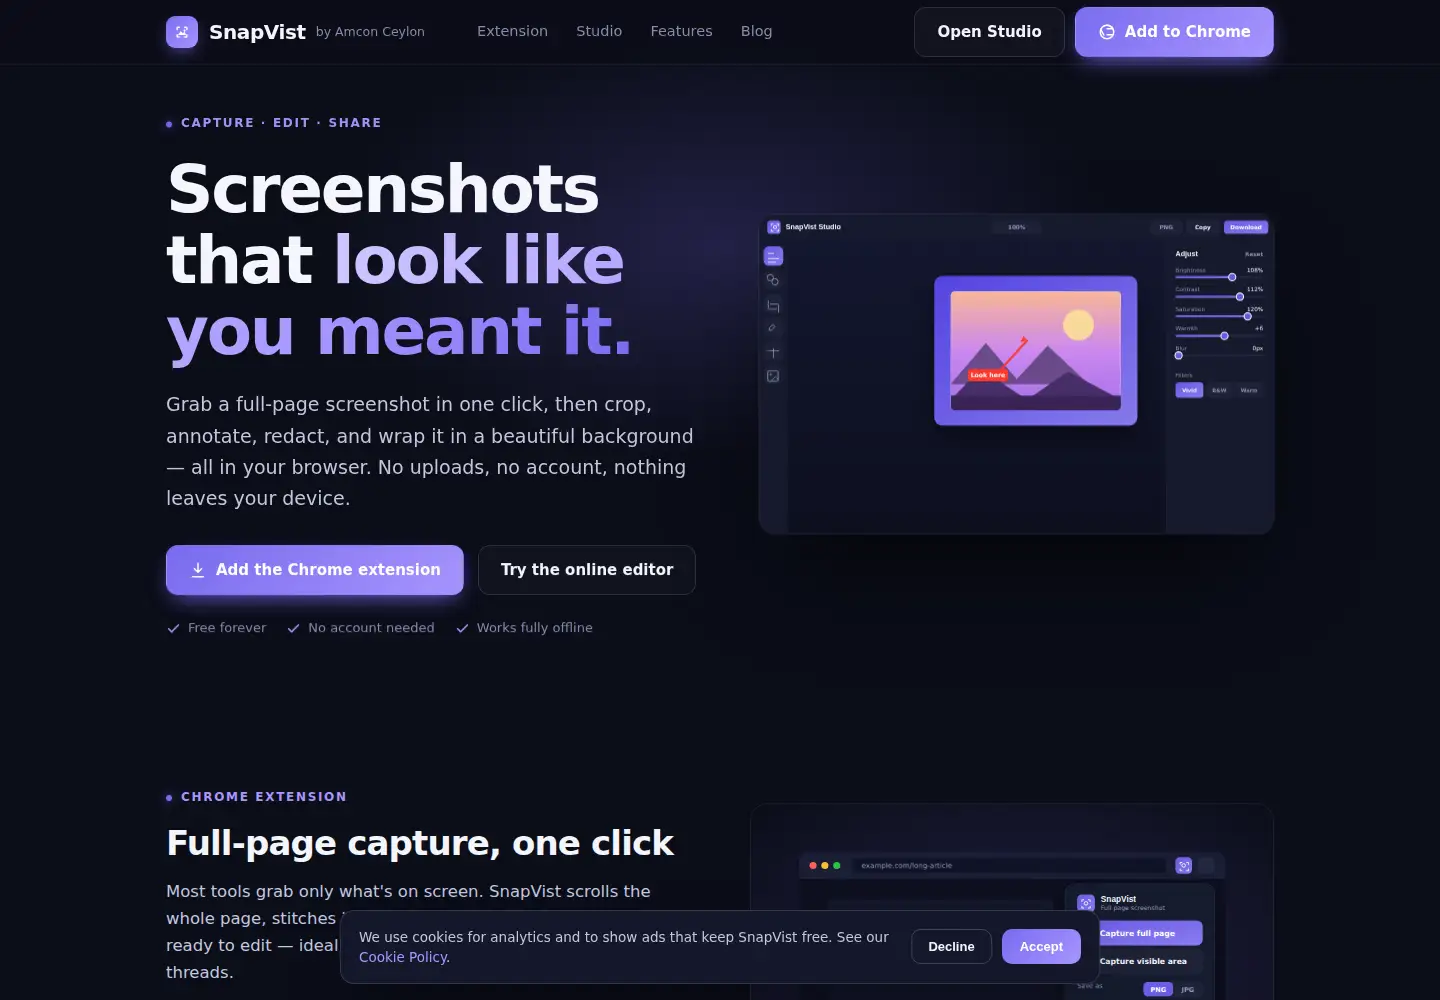Viewport: 1440px width, 1000px height.
Task: Click Copy in the Studio preview top bar
Action: pyautogui.click(x=1203, y=227)
